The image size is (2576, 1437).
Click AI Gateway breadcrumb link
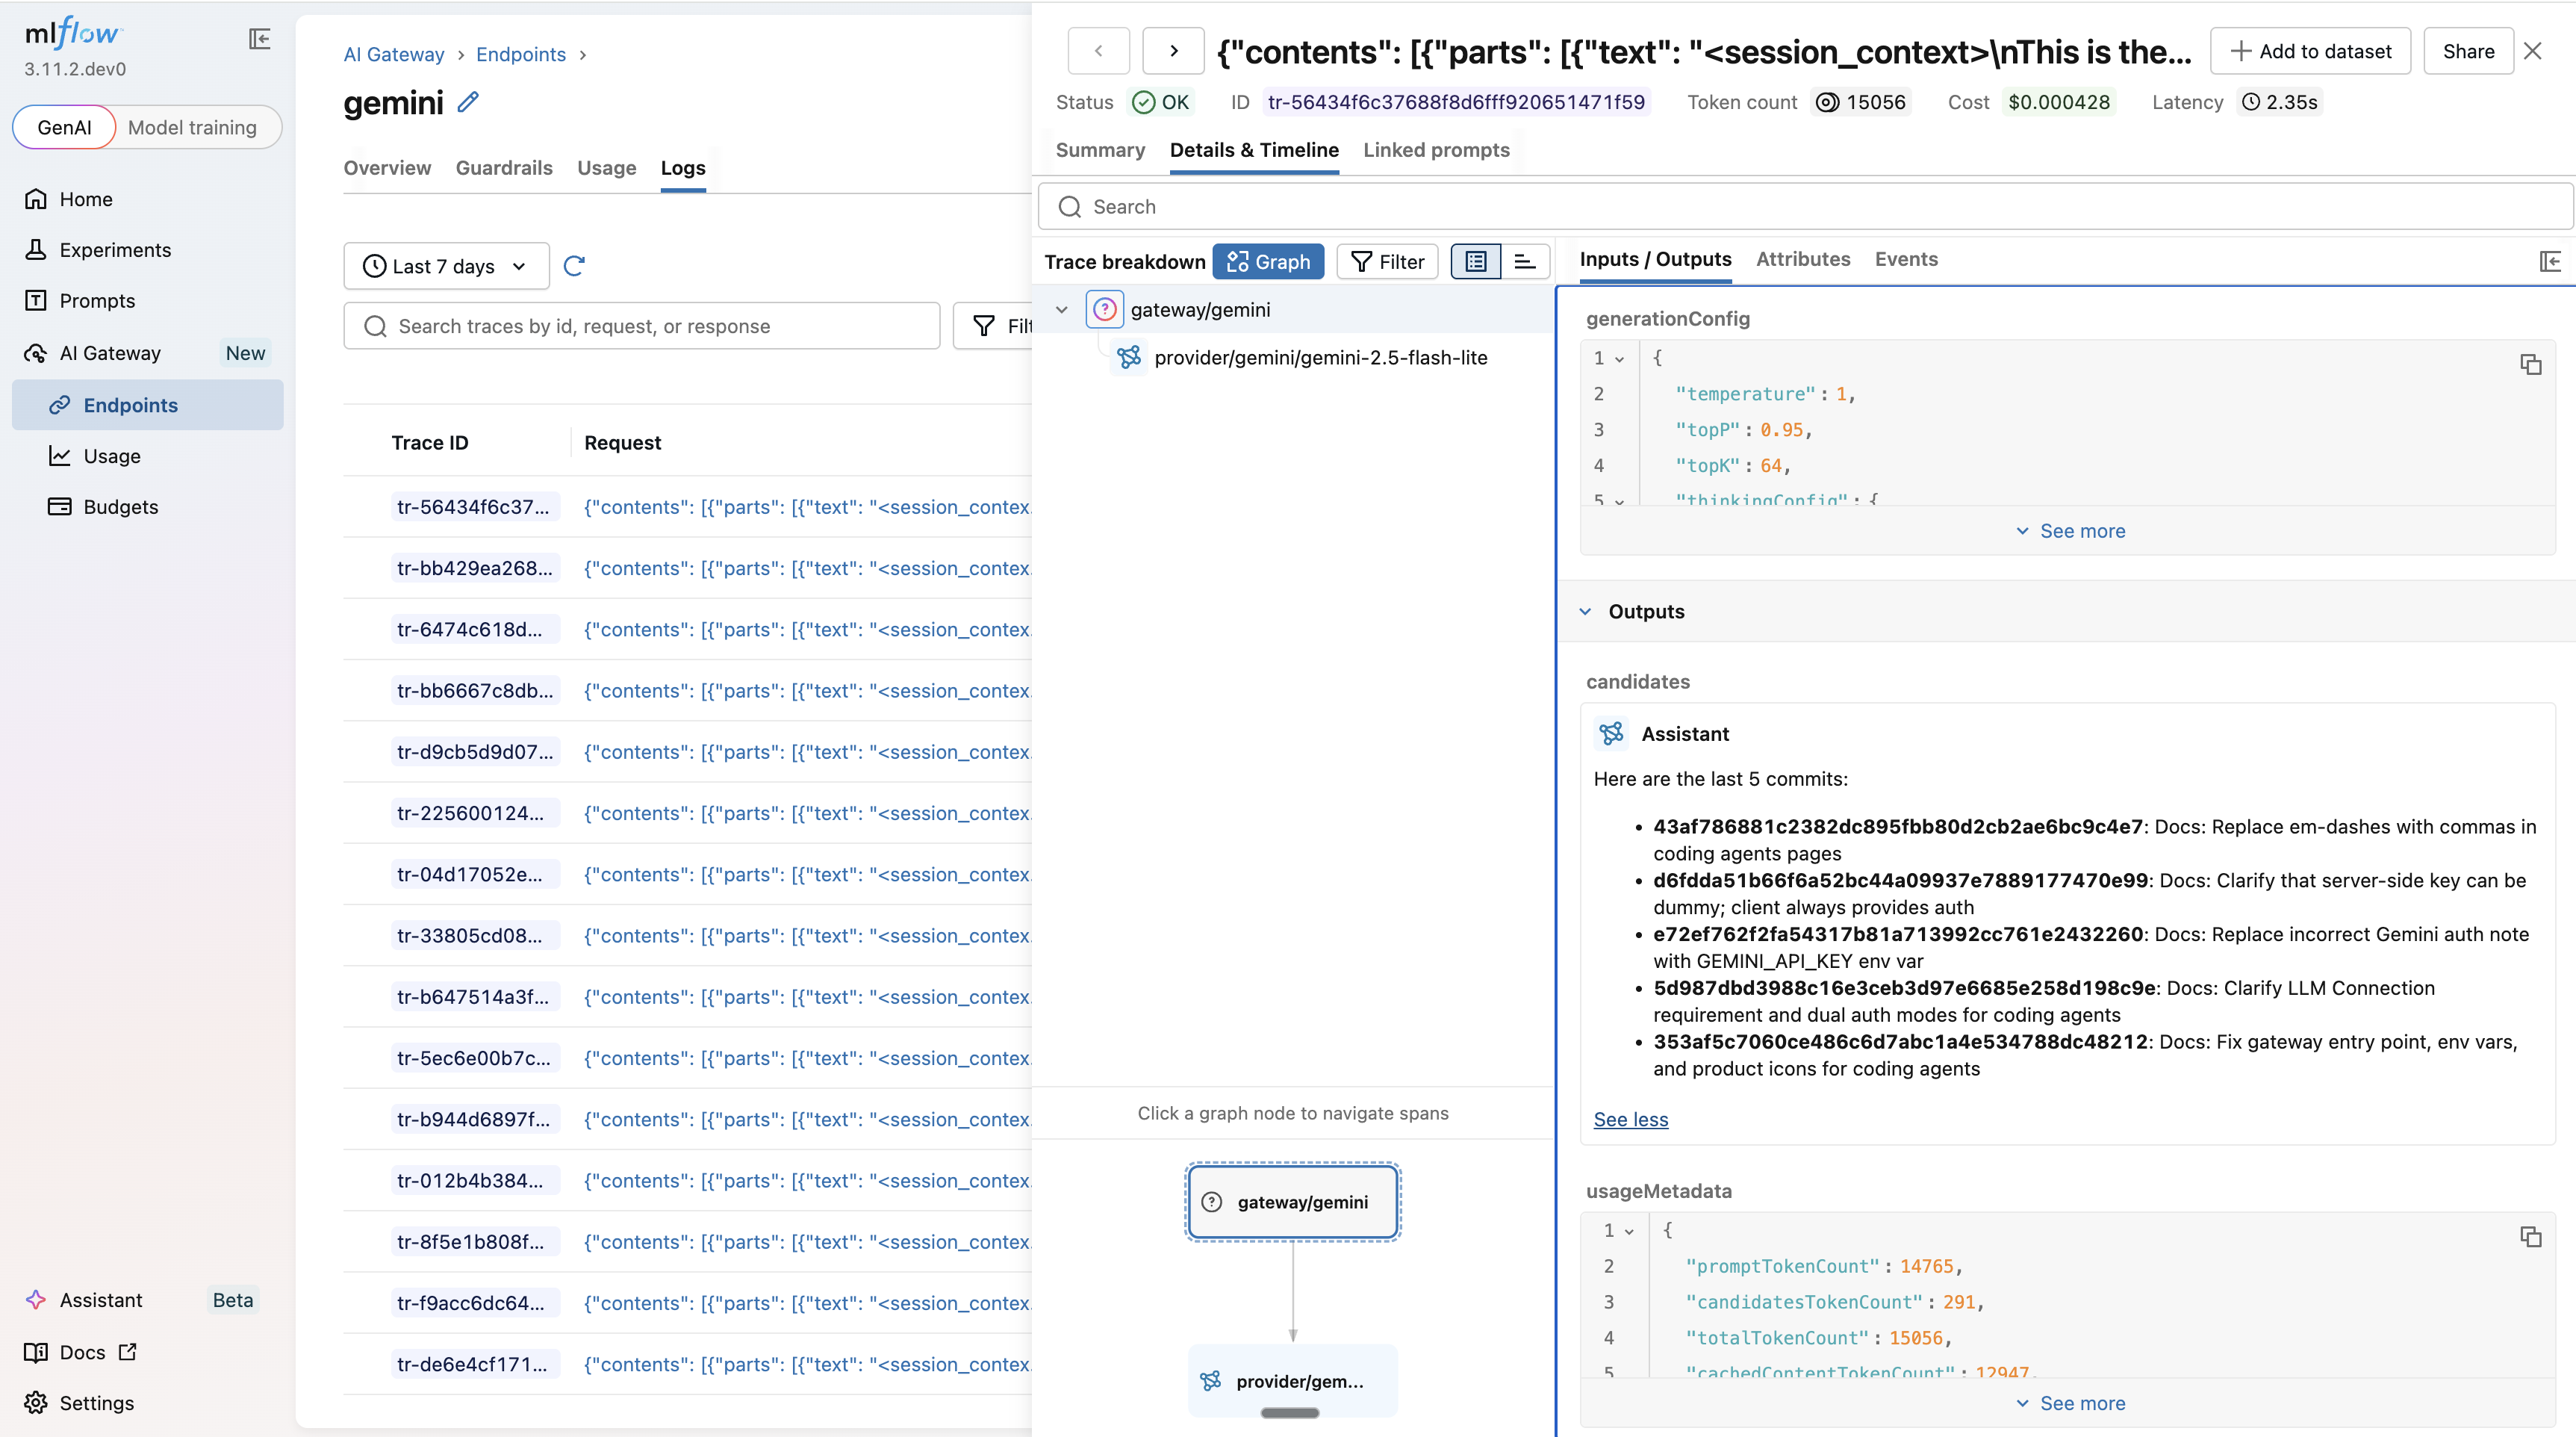coord(394,55)
